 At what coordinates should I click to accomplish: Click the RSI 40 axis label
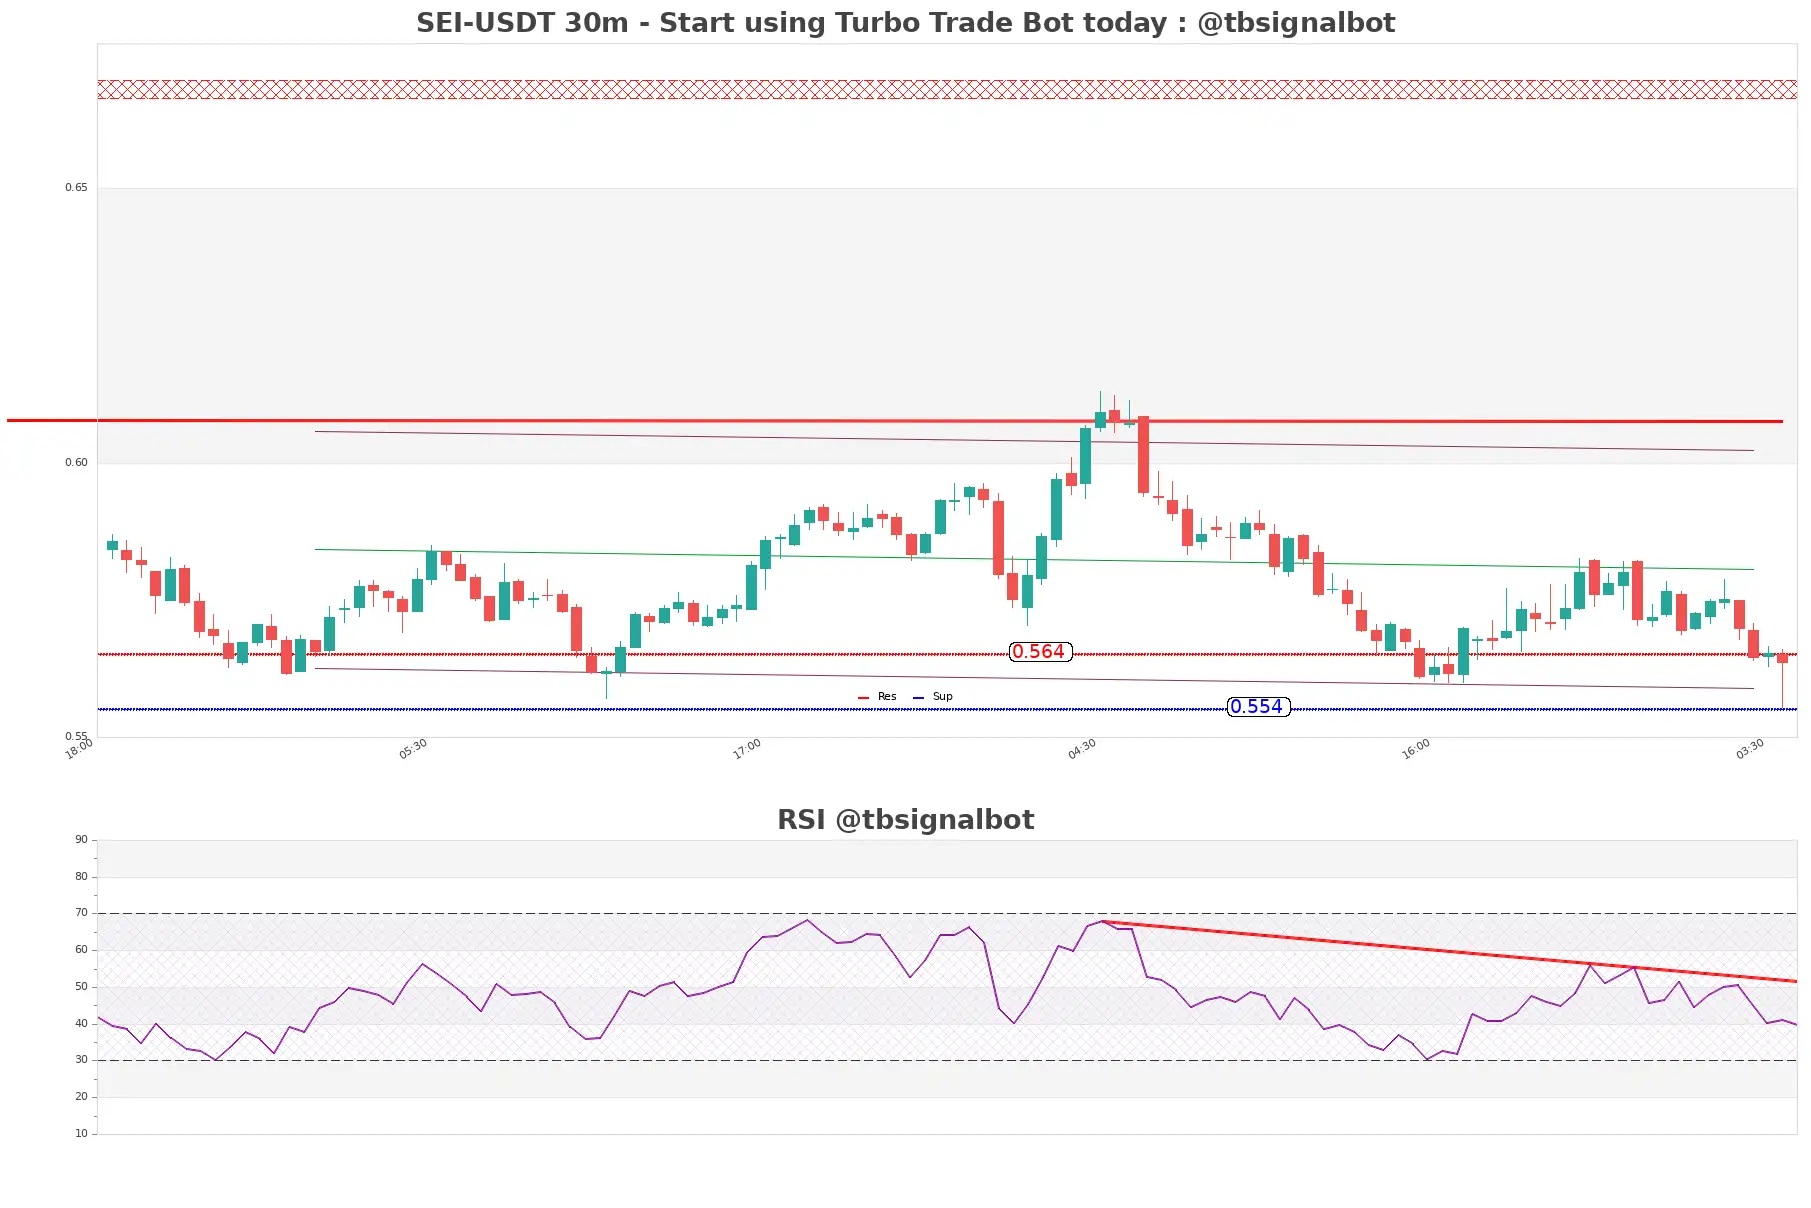pyautogui.click(x=81, y=1024)
